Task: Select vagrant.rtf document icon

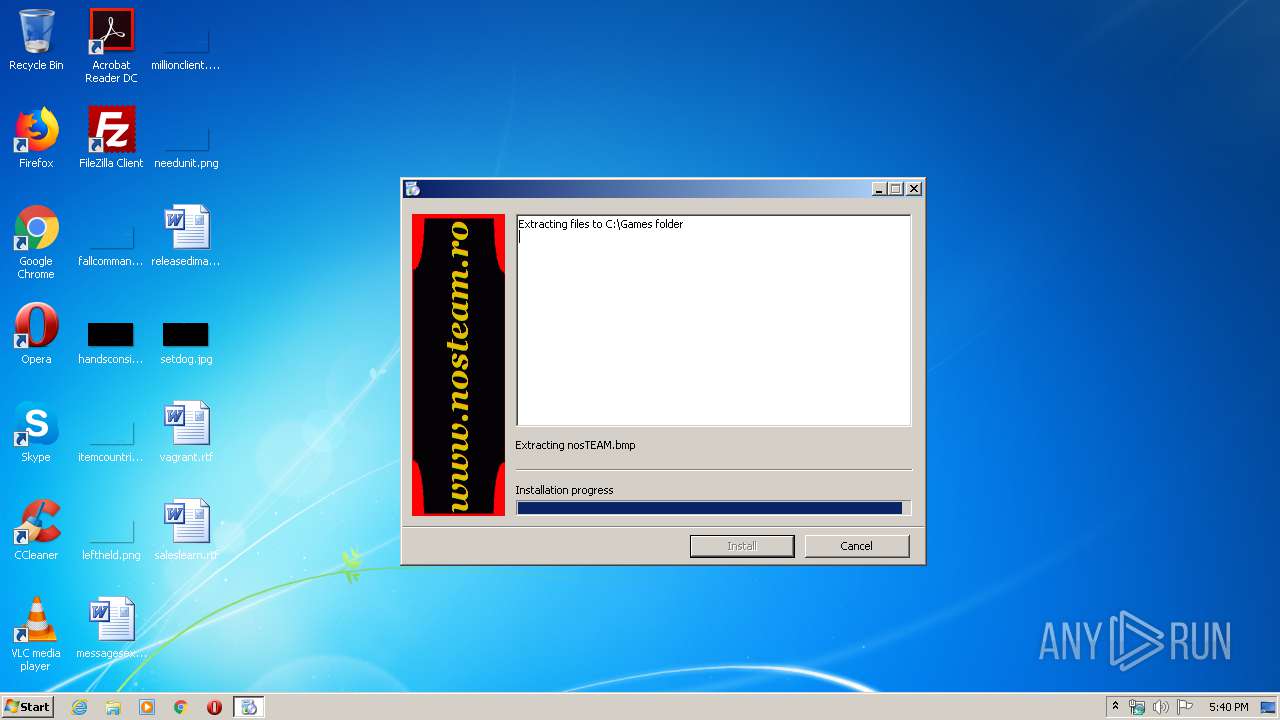Action: pyautogui.click(x=186, y=432)
